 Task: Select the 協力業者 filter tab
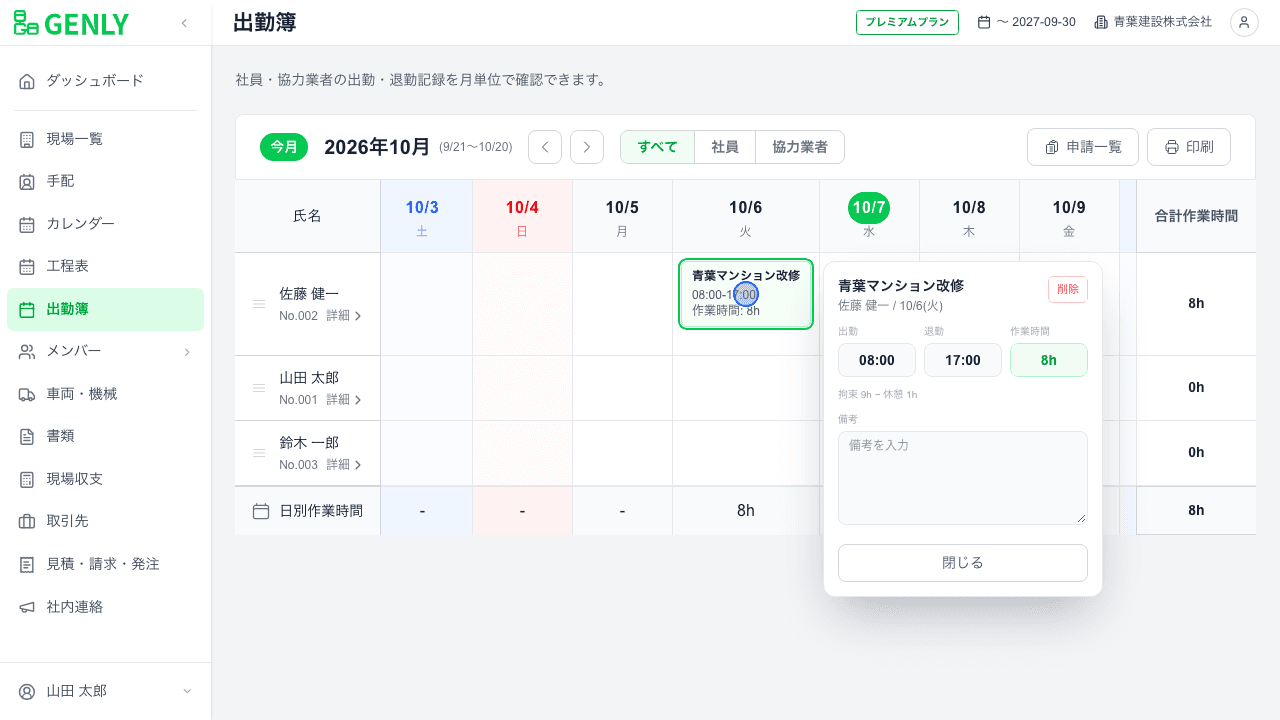pyautogui.click(x=800, y=147)
